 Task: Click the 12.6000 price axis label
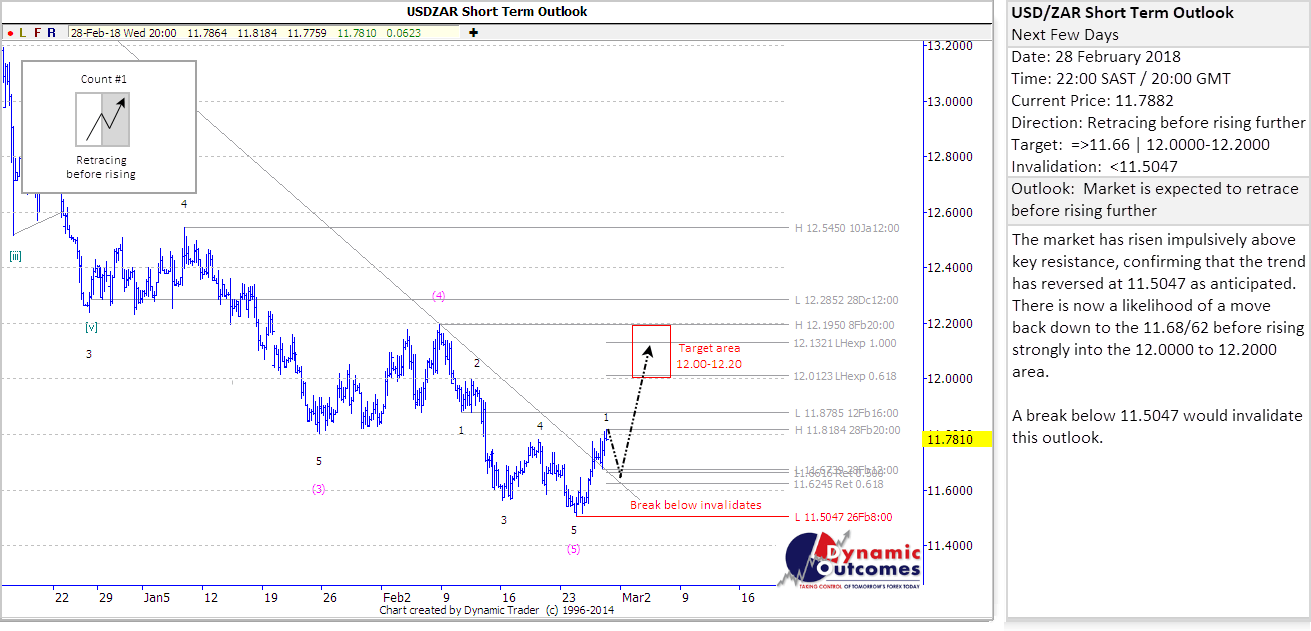coord(949,213)
